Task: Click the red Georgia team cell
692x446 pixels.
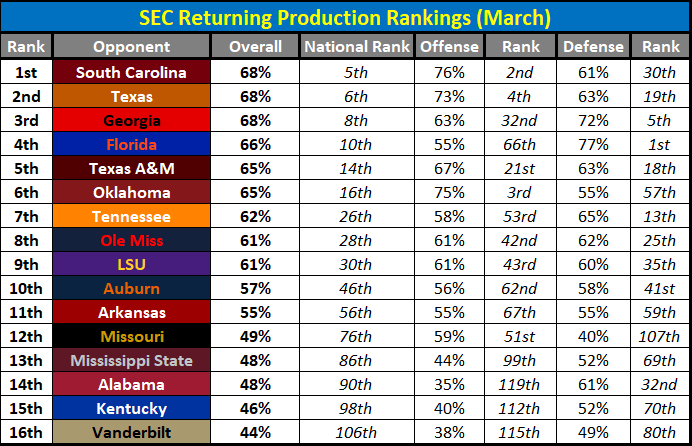Action: point(131,121)
